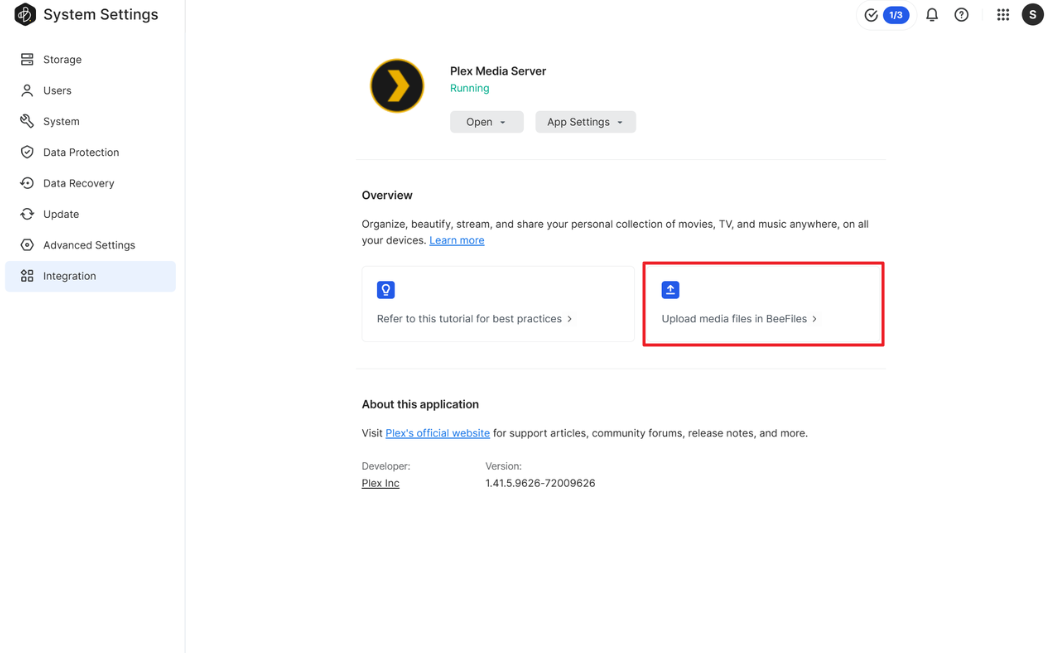This screenshot has height=653, width=1053.
Task: Click the Plex Media Server logo
Action: tap(397, 86)
